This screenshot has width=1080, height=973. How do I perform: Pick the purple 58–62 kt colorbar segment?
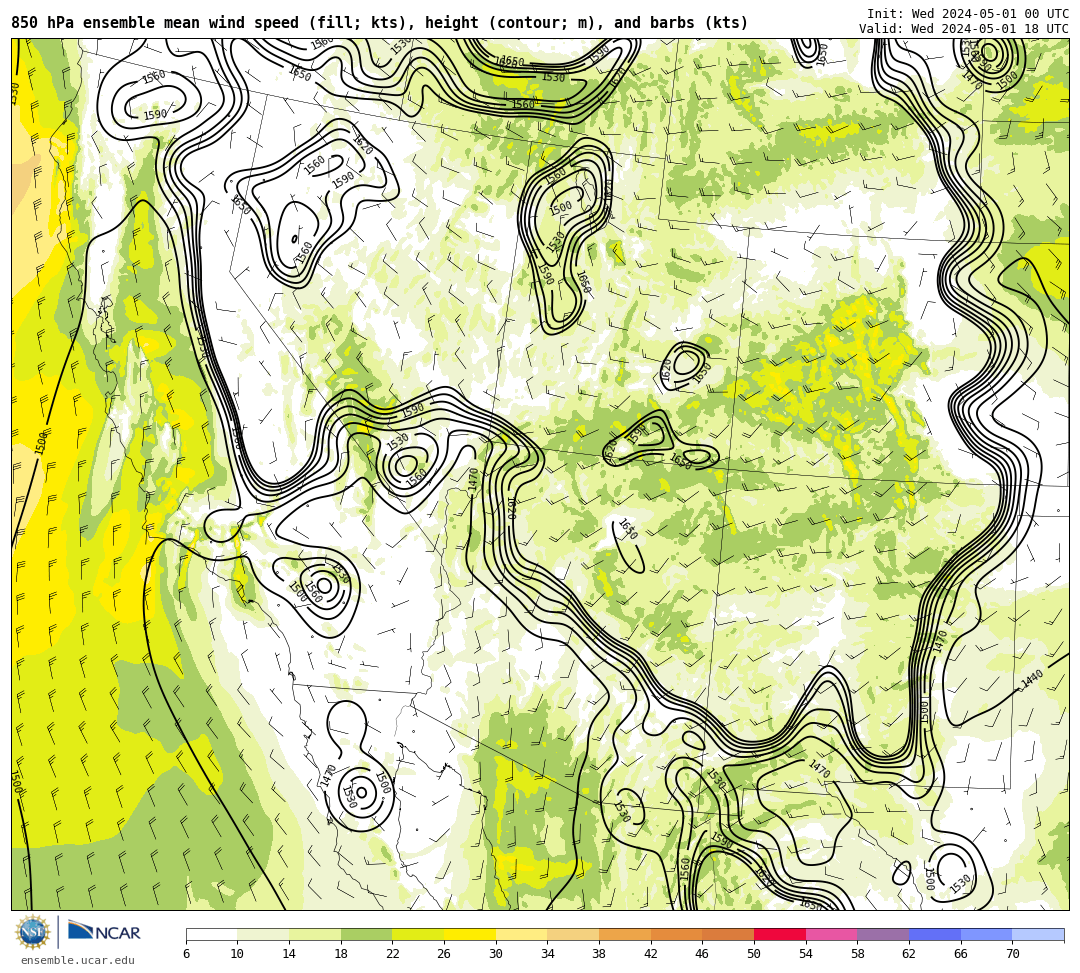pyautogui.click(x=883, y=934)
